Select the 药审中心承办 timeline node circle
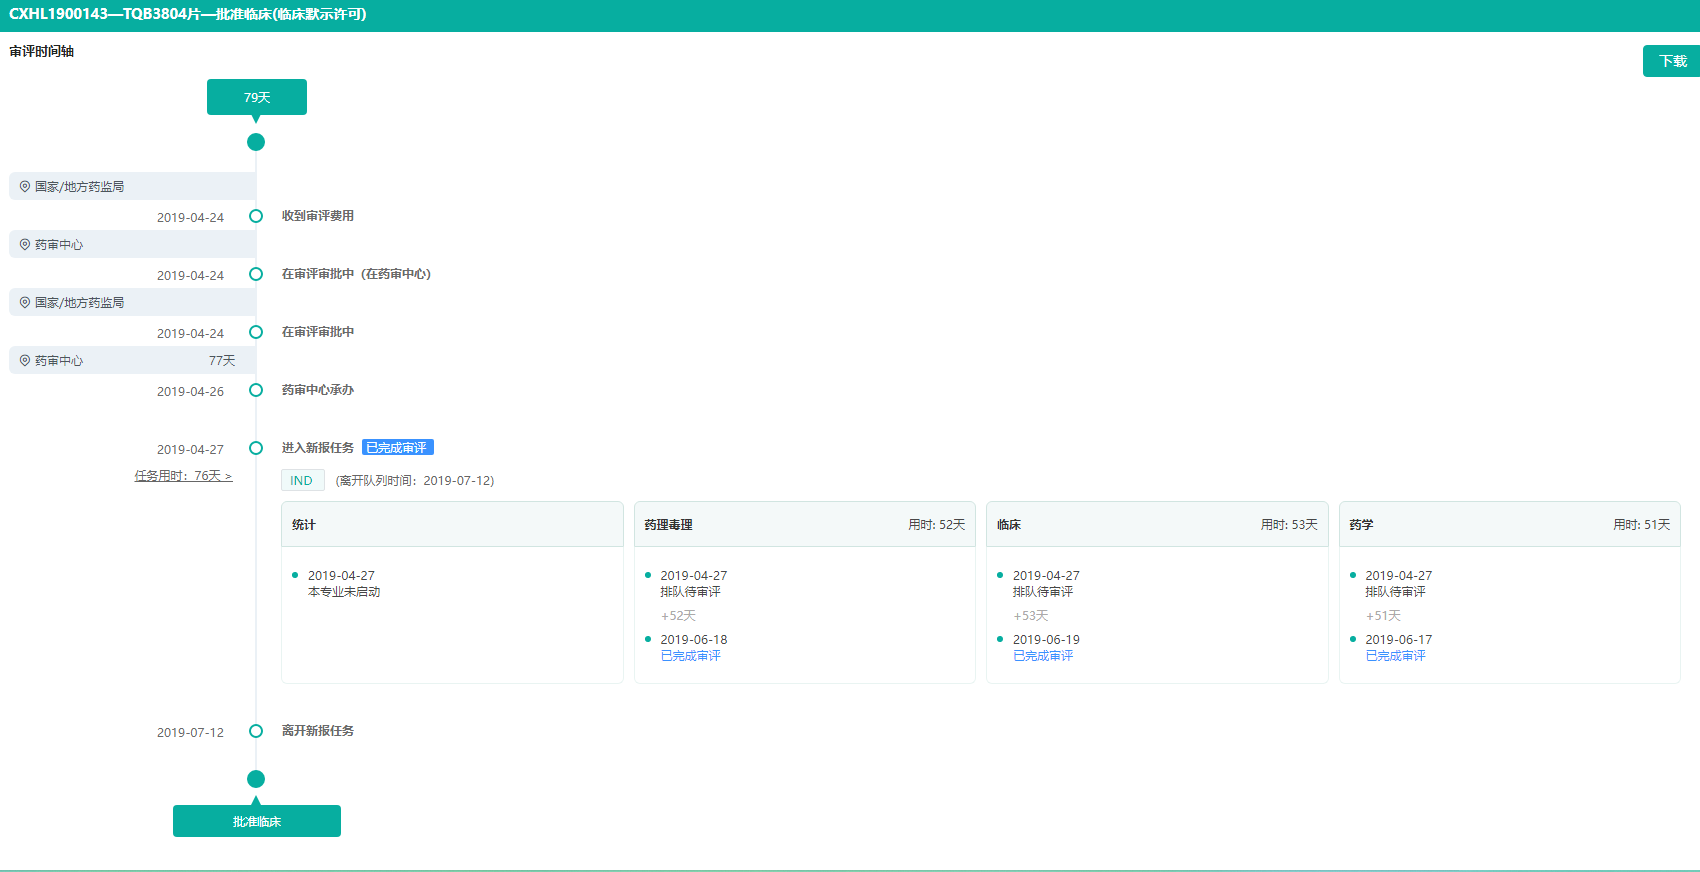This screenshot has height=872, width=1700. [256, 390]
